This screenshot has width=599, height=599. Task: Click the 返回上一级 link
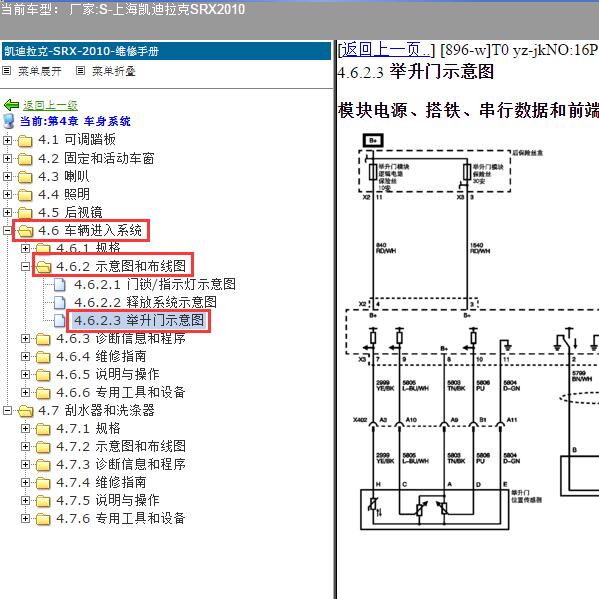(x=50, y=105)
